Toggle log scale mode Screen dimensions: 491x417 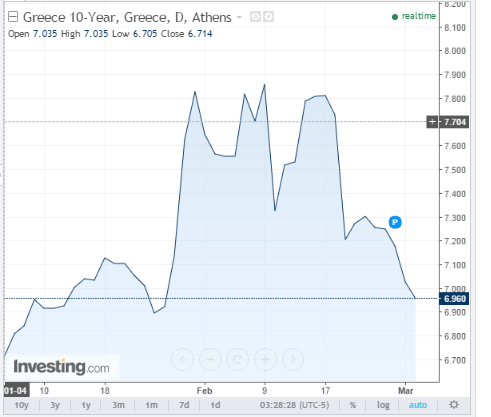point(383,405)
